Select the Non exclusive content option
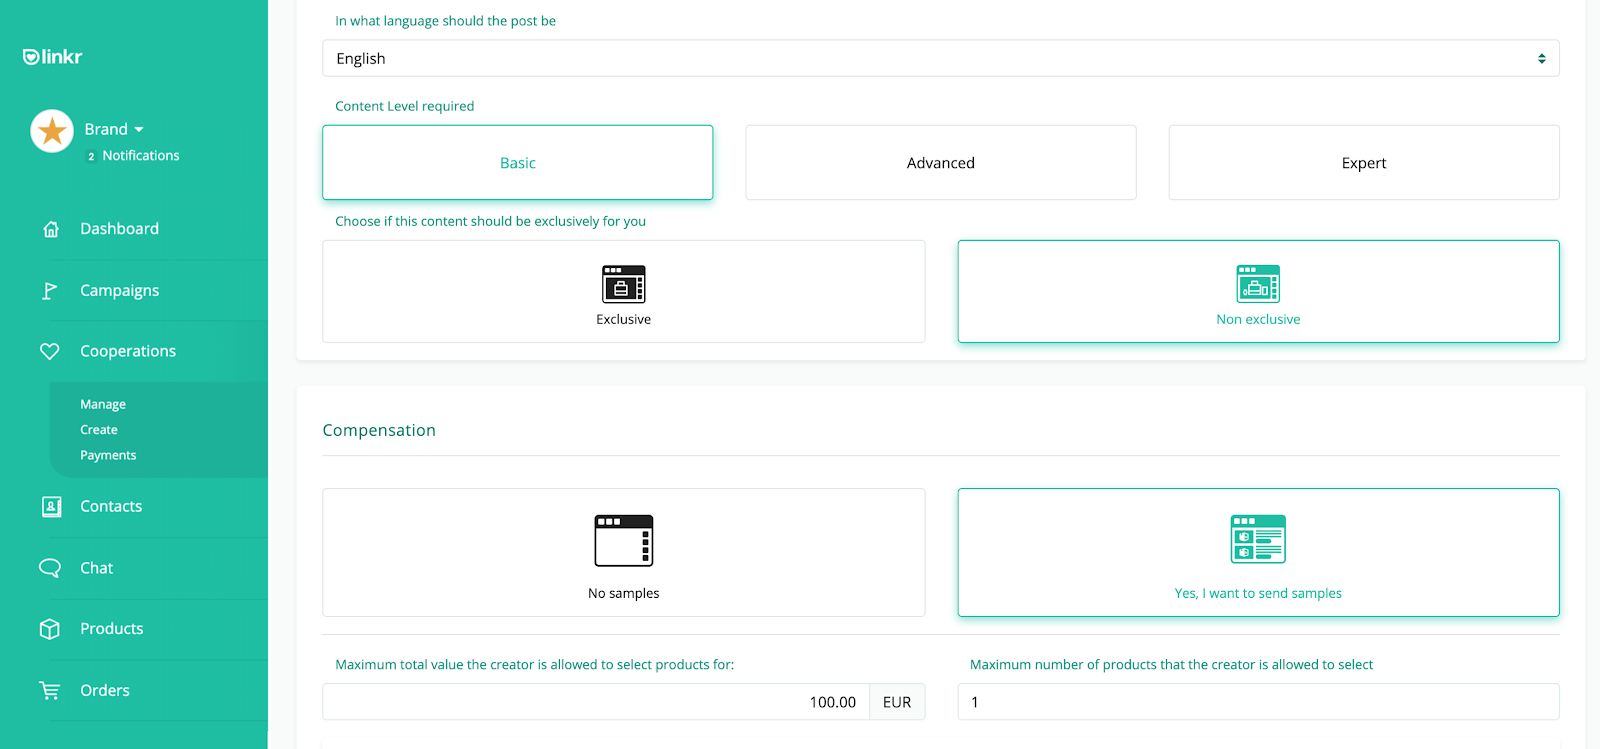This screenshot has height=749, width=1600. 1258,291
